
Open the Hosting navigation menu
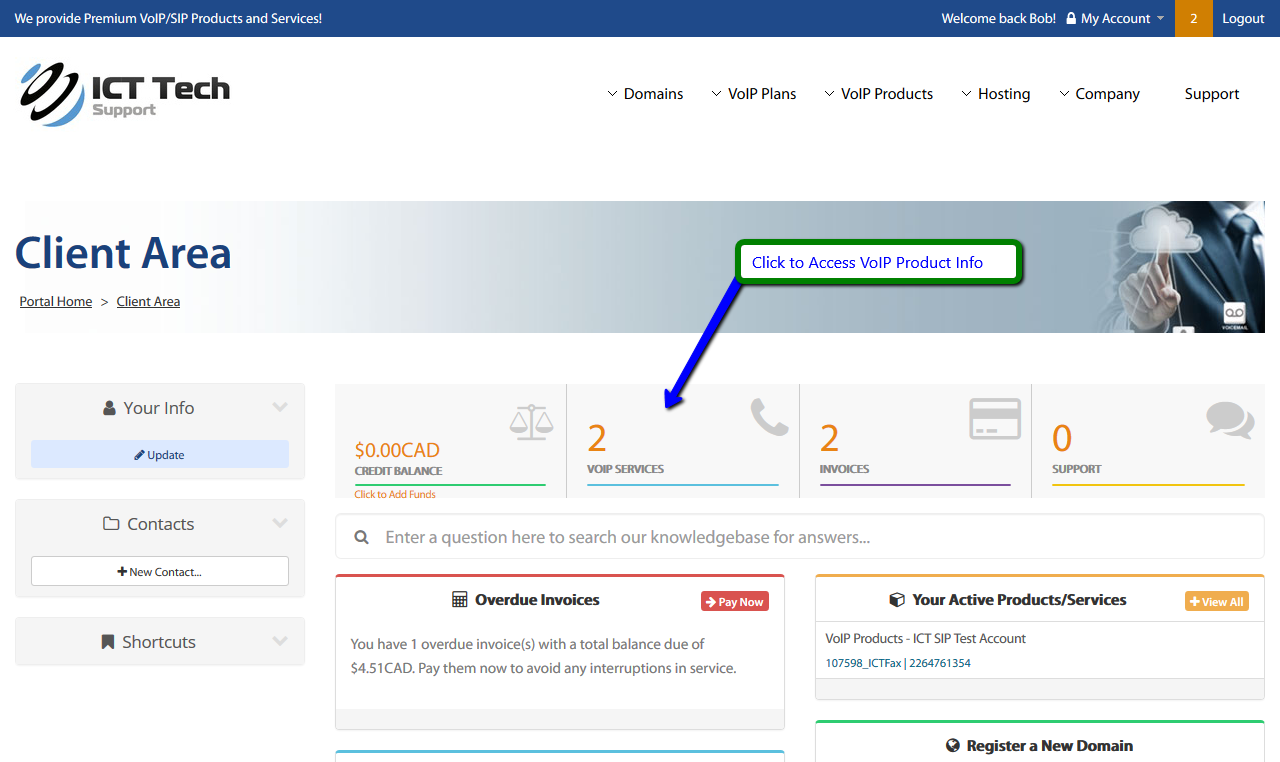tap(996, 94)
